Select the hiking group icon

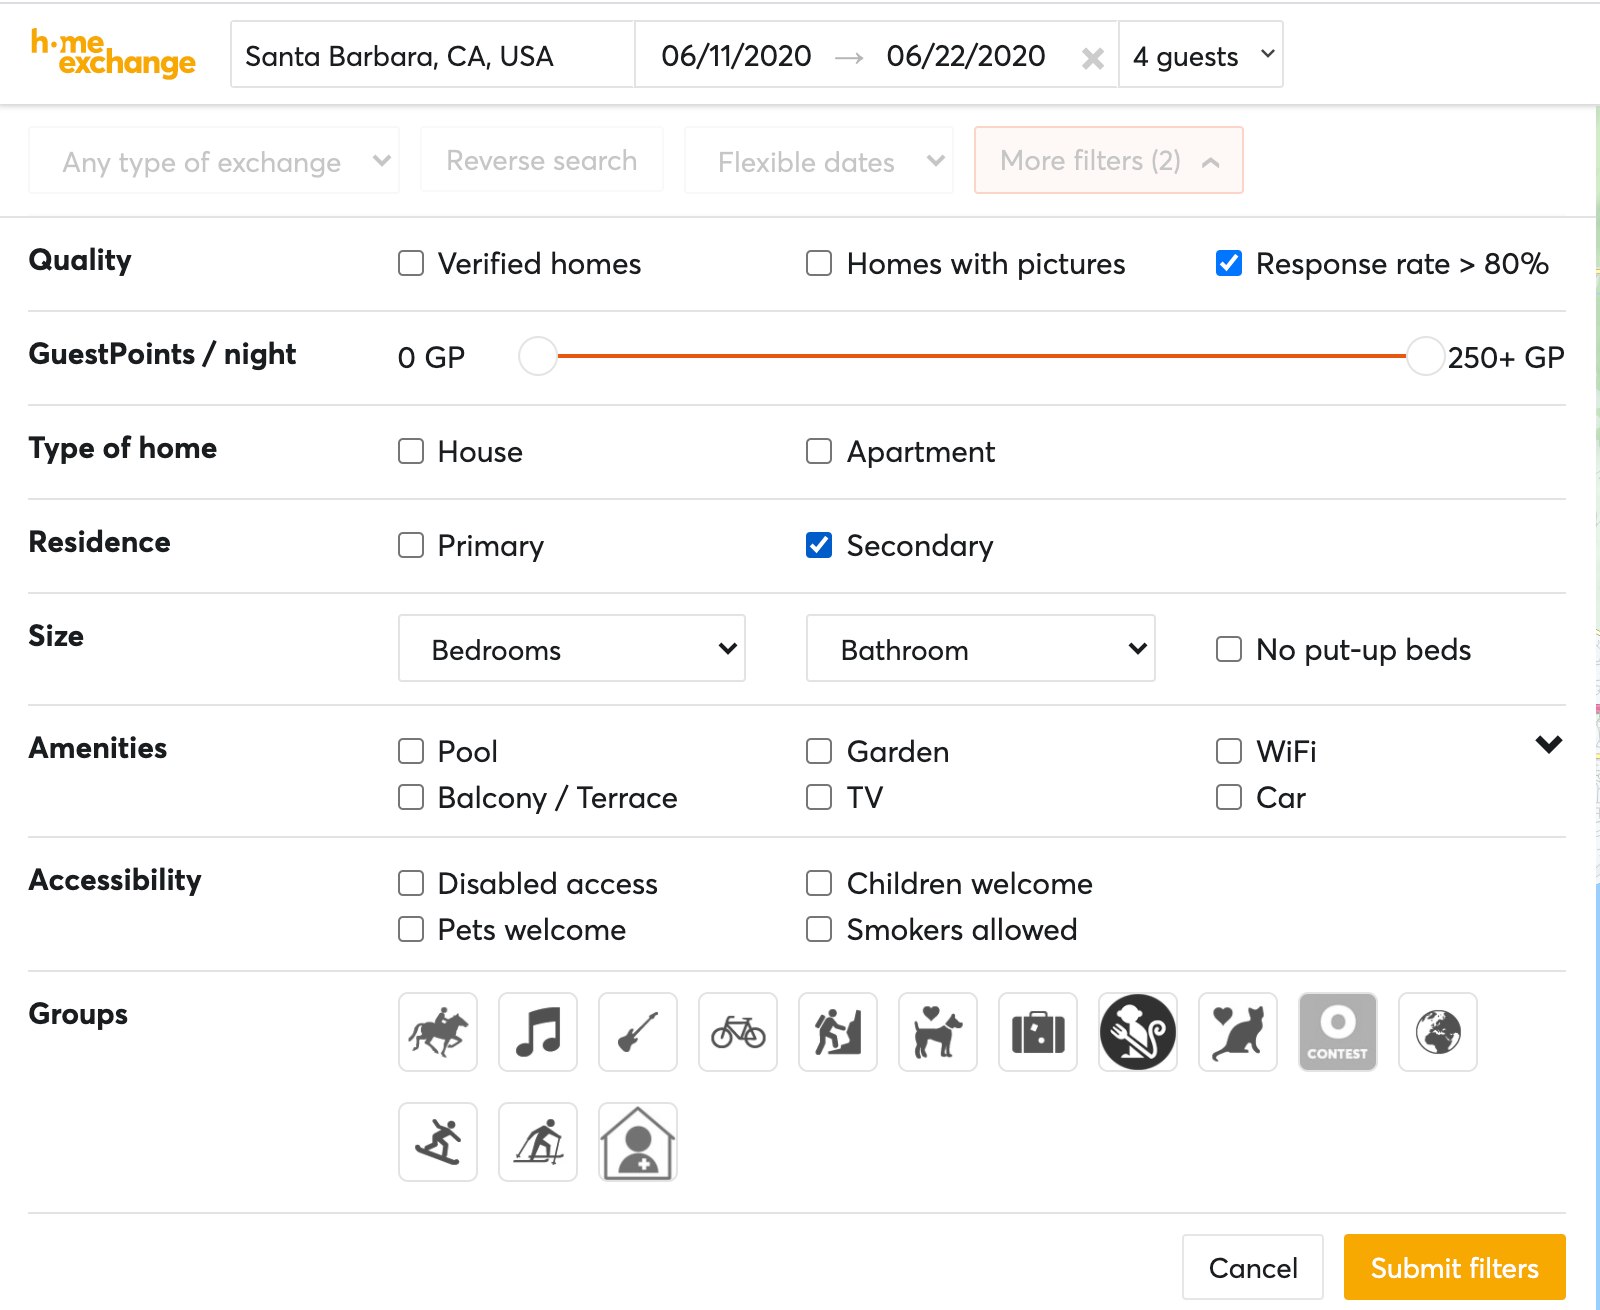coord(838,1032)
